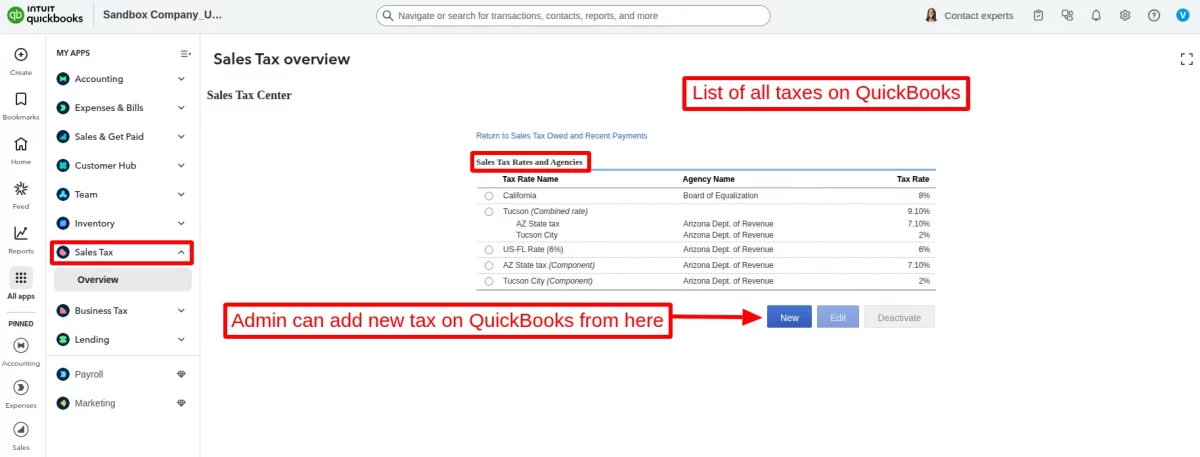This screenshot has height=457, width=1200.
Task: Collapse the Sales Tax chevron
Action: (x=181, y=253)
